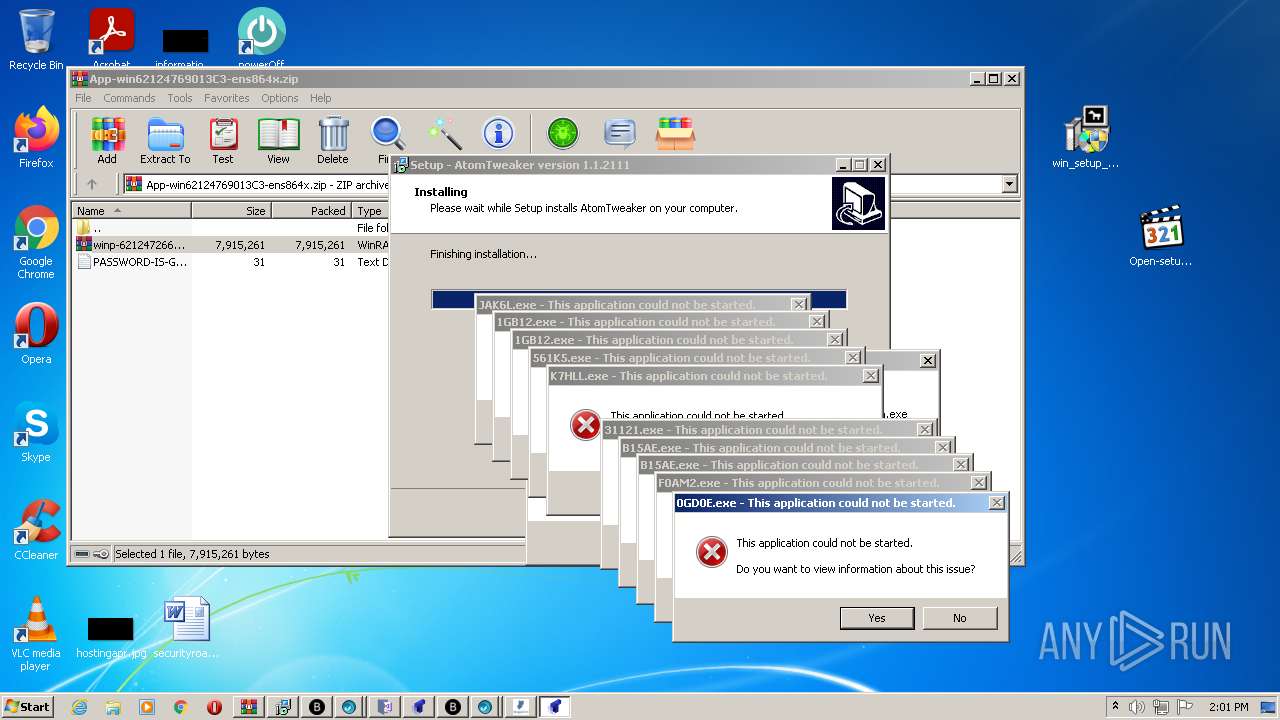Screen dimensions: 1280x720
Task: Close the K7HLL.exe error dialog
Action: pos(871,376)
